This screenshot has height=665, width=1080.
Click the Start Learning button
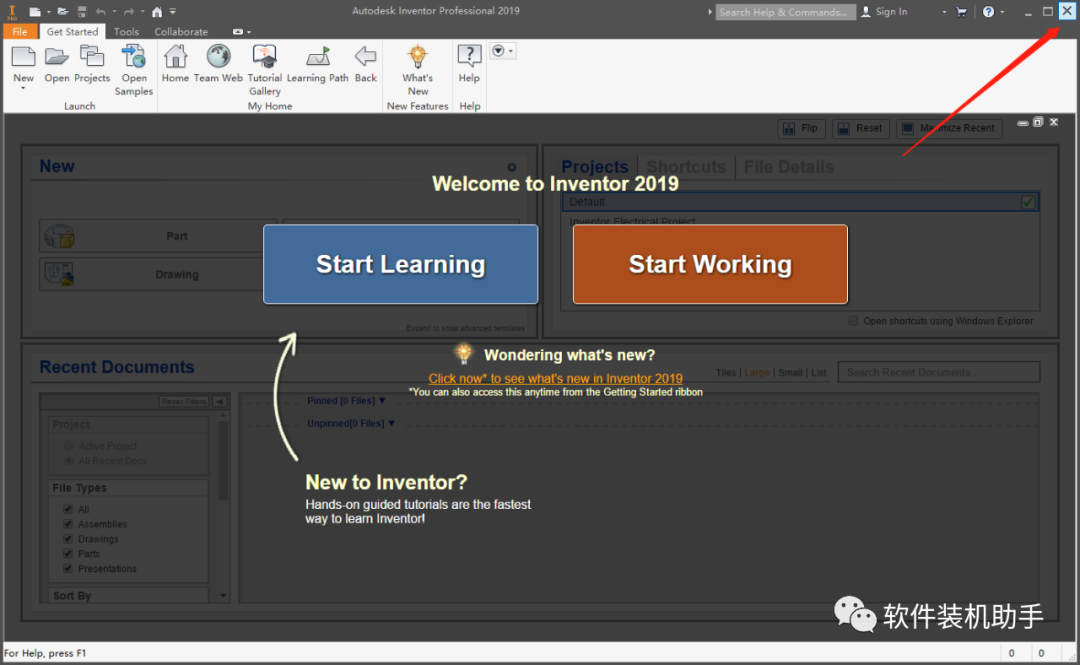pos(400,264)
